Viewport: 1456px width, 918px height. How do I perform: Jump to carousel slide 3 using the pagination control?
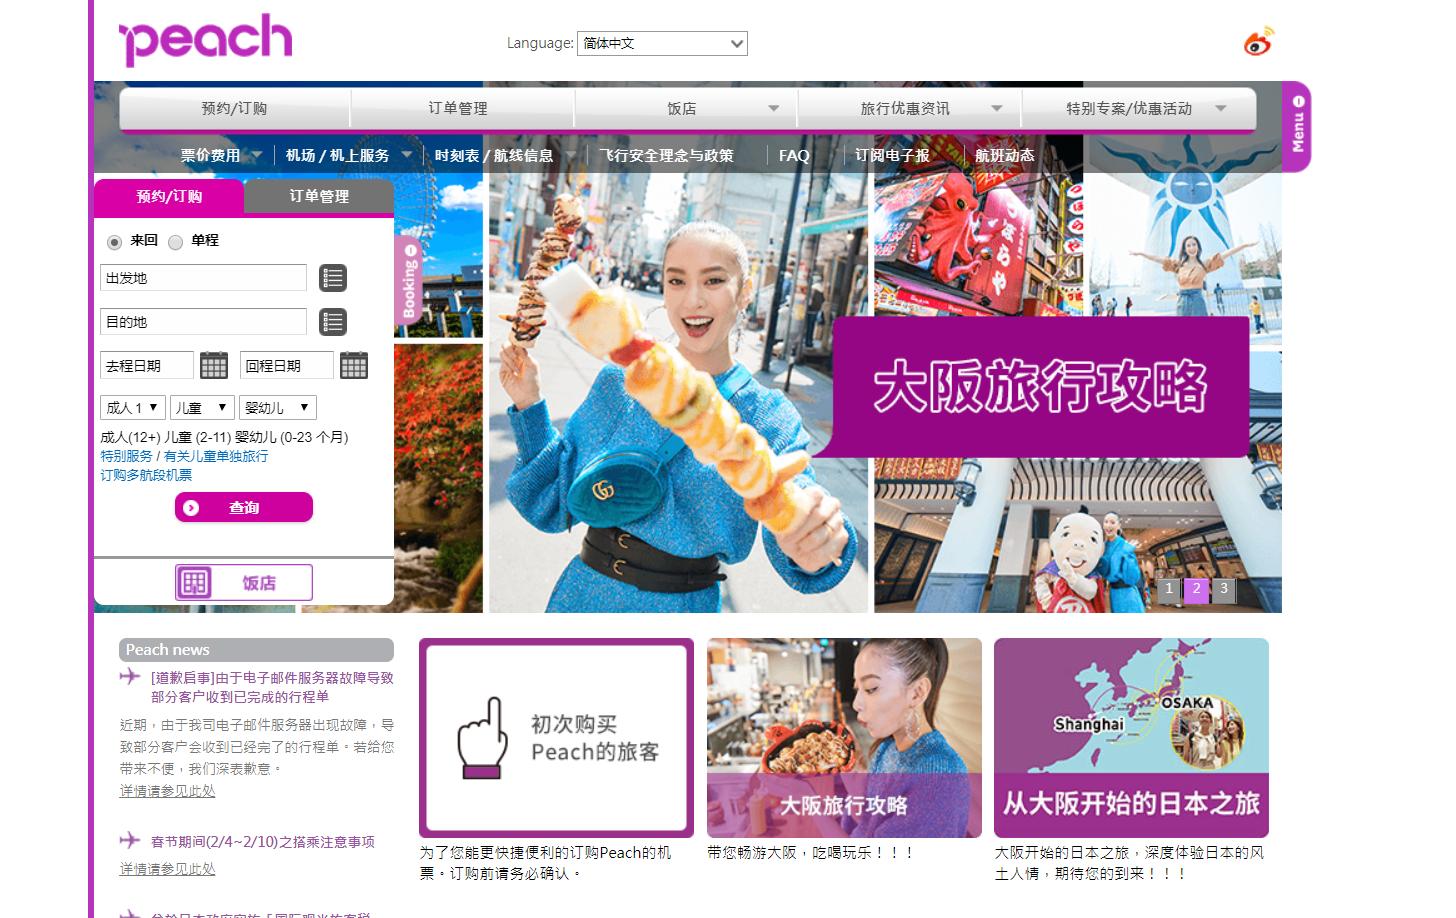coord(1223,589)
